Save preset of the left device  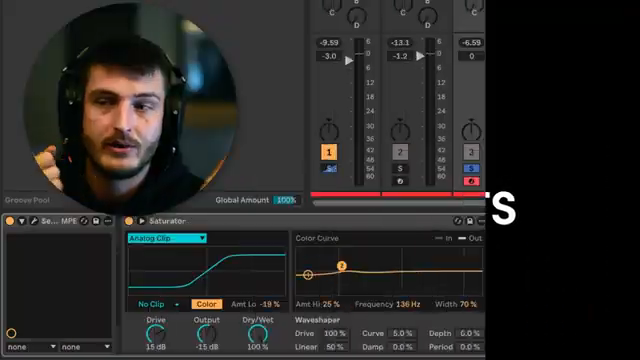(x=96, y=221)
